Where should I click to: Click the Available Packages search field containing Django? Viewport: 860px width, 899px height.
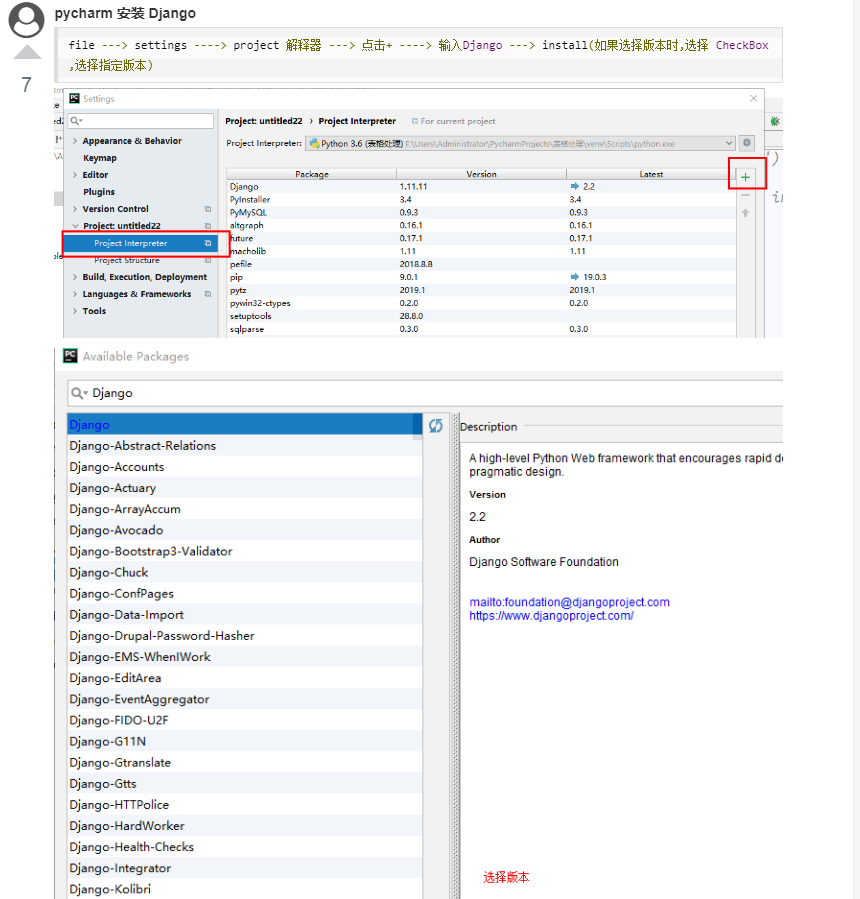coord(424,393)
